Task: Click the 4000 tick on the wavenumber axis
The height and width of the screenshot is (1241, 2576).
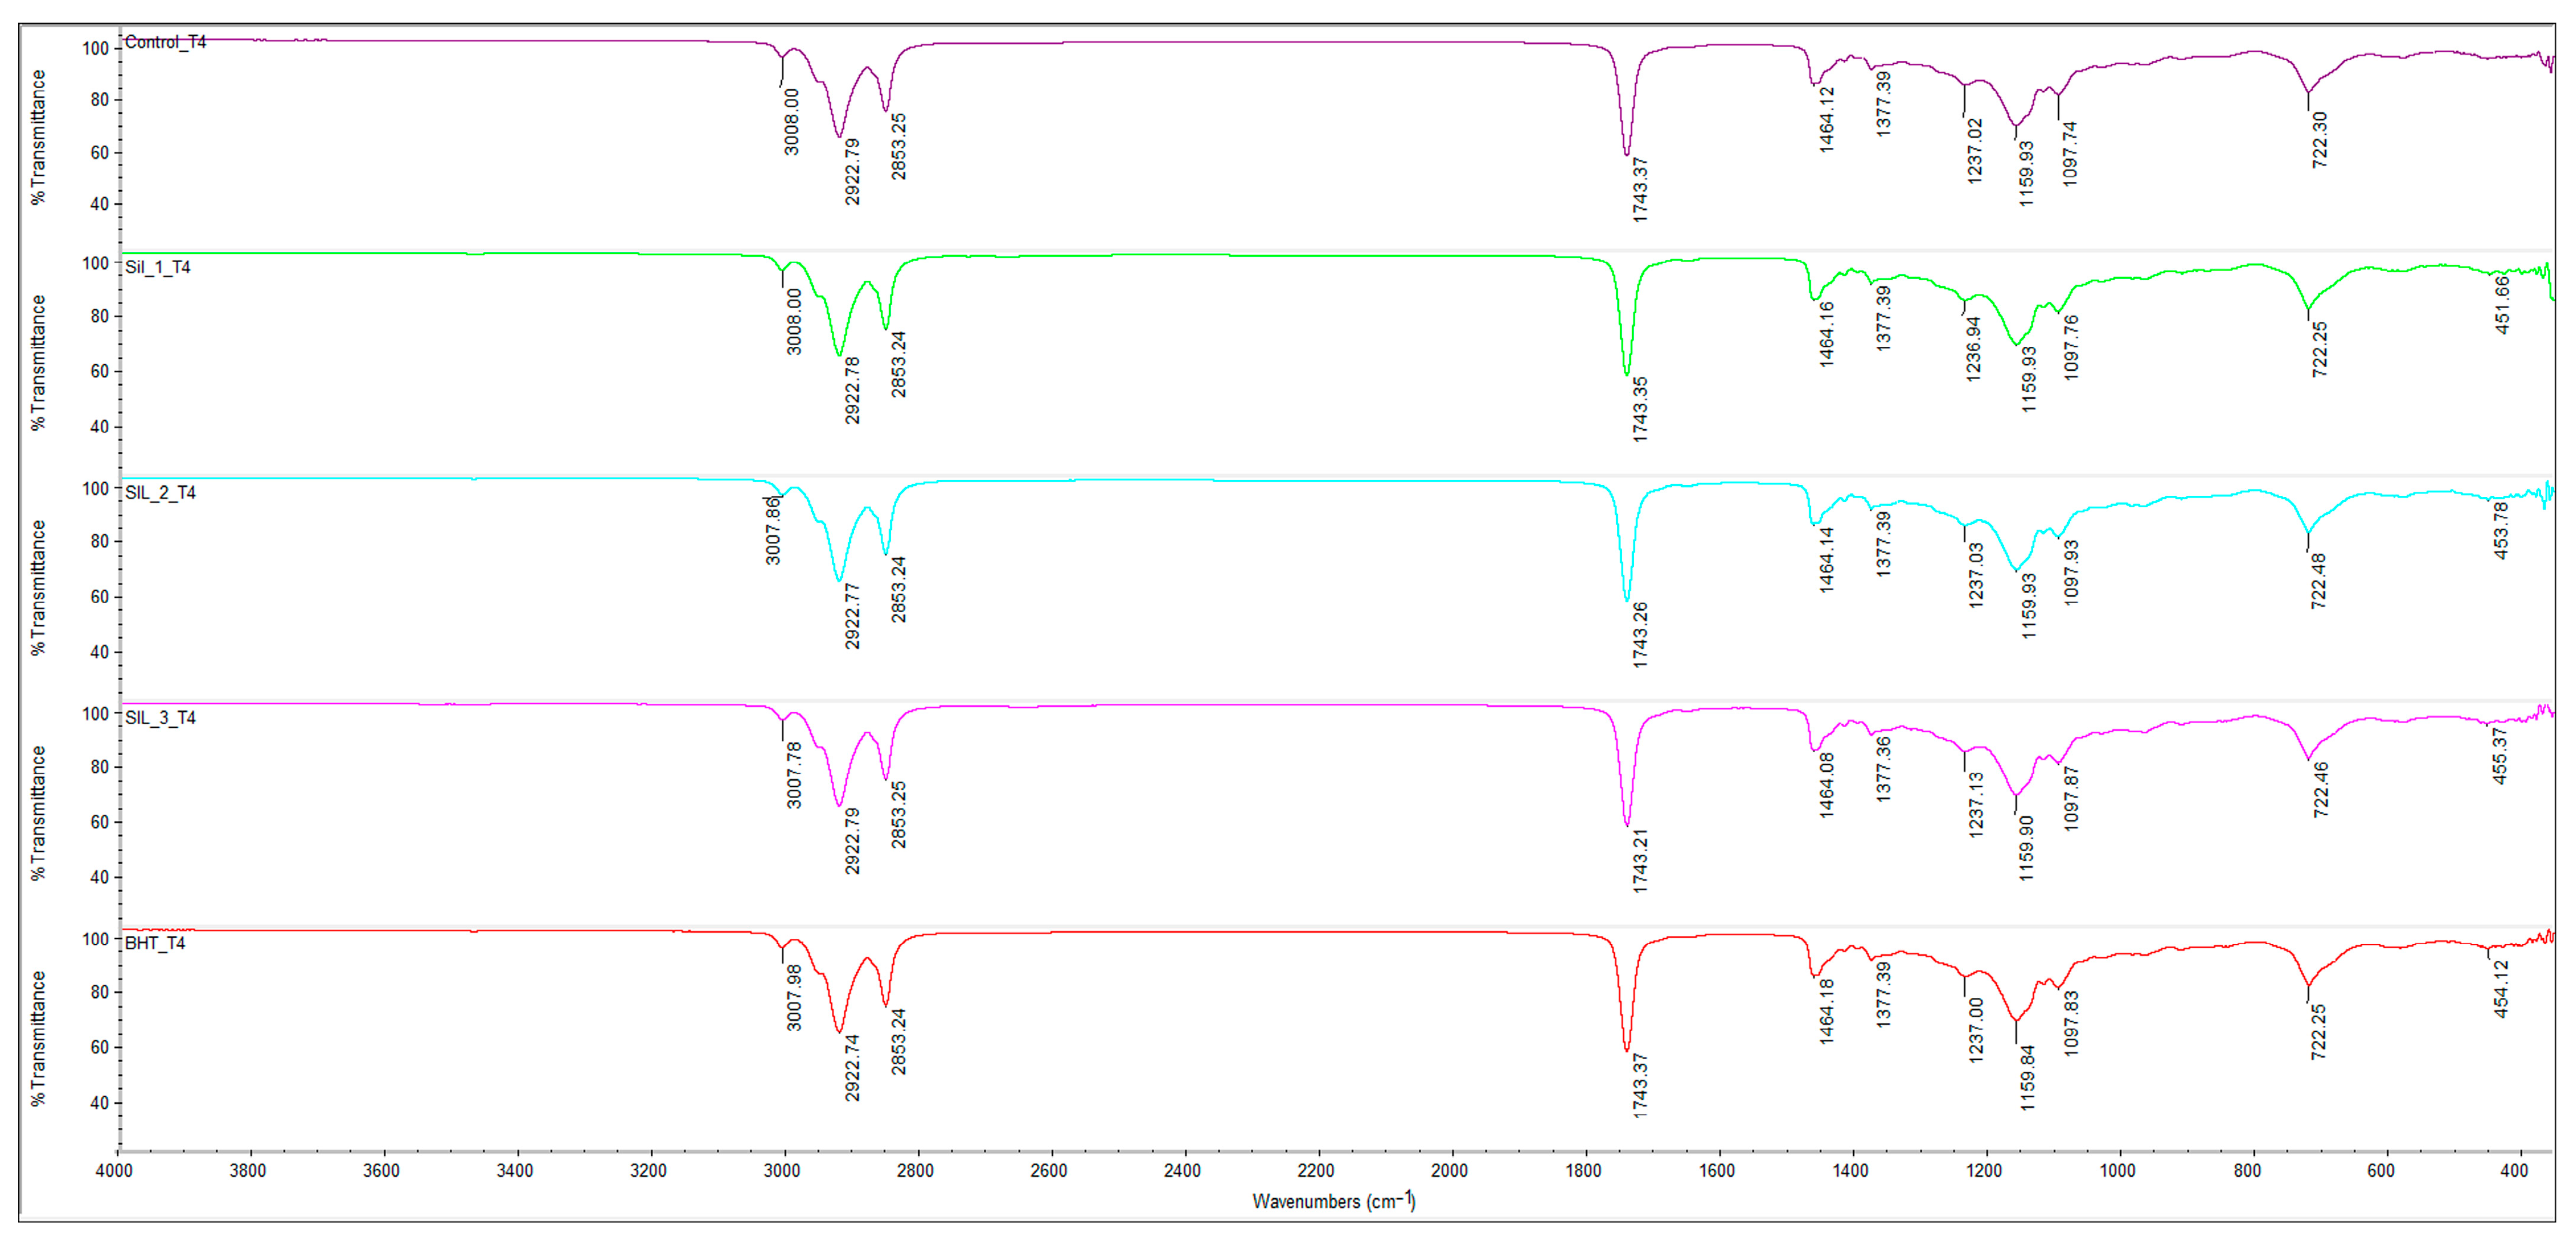Action: [x=114, y=1170]
